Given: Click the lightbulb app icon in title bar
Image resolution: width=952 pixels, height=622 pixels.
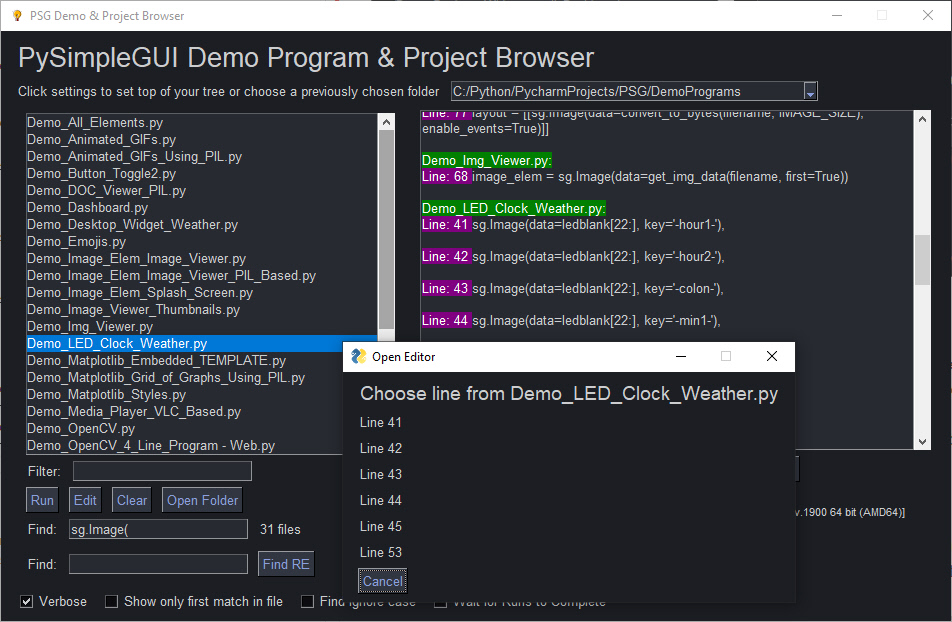Looking at the screenshot, I should [16, 16].
